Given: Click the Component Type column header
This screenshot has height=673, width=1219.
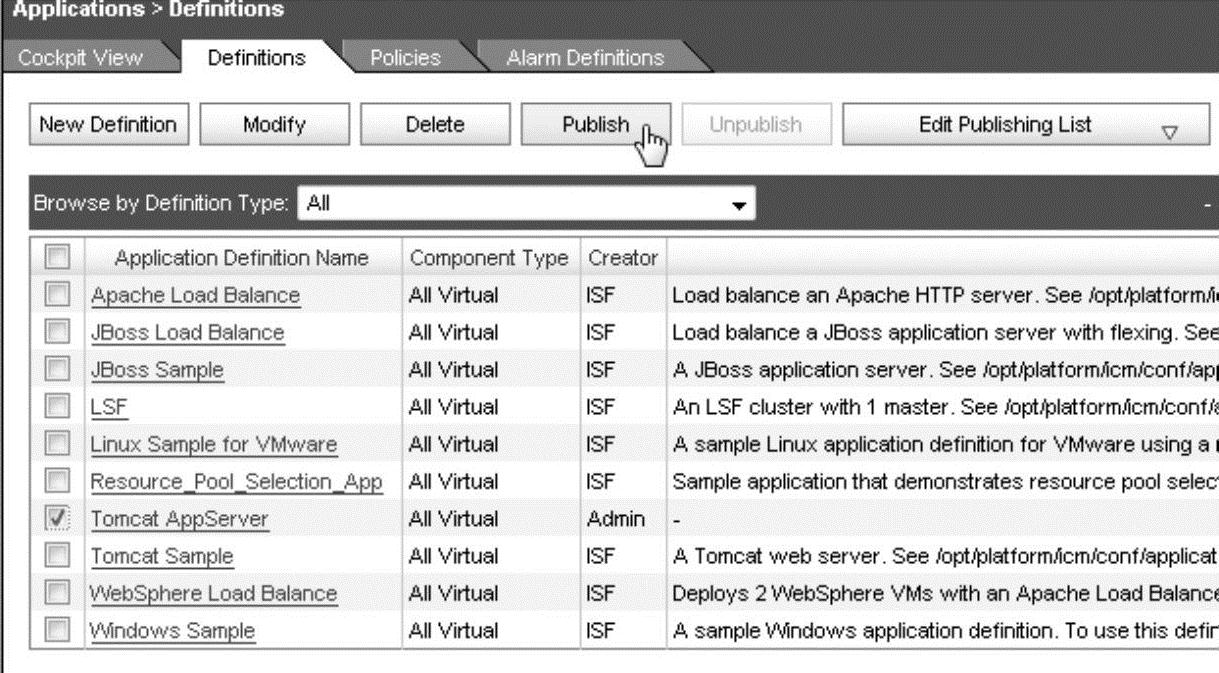Looking at the screenshot, I should 488,258.
